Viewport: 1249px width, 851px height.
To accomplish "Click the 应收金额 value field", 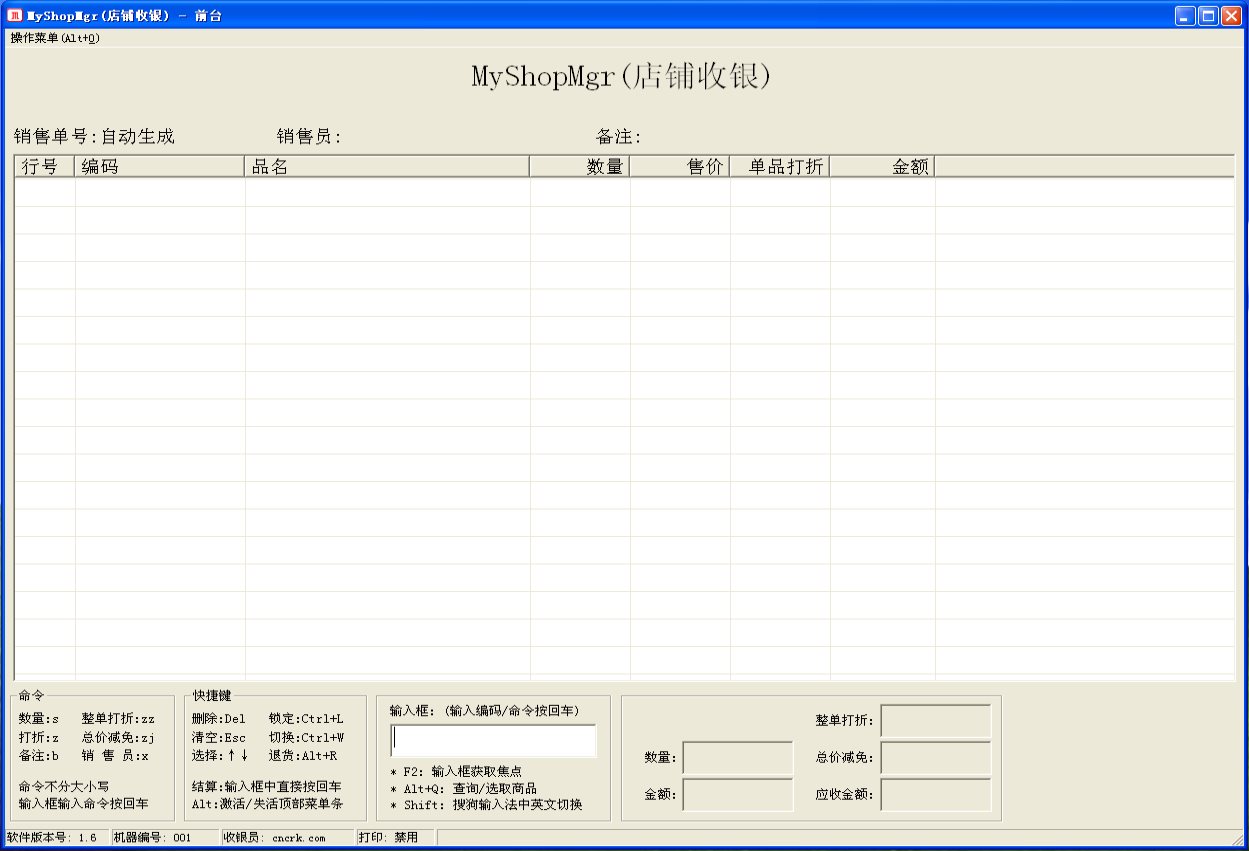I will (x=935, y=795).
